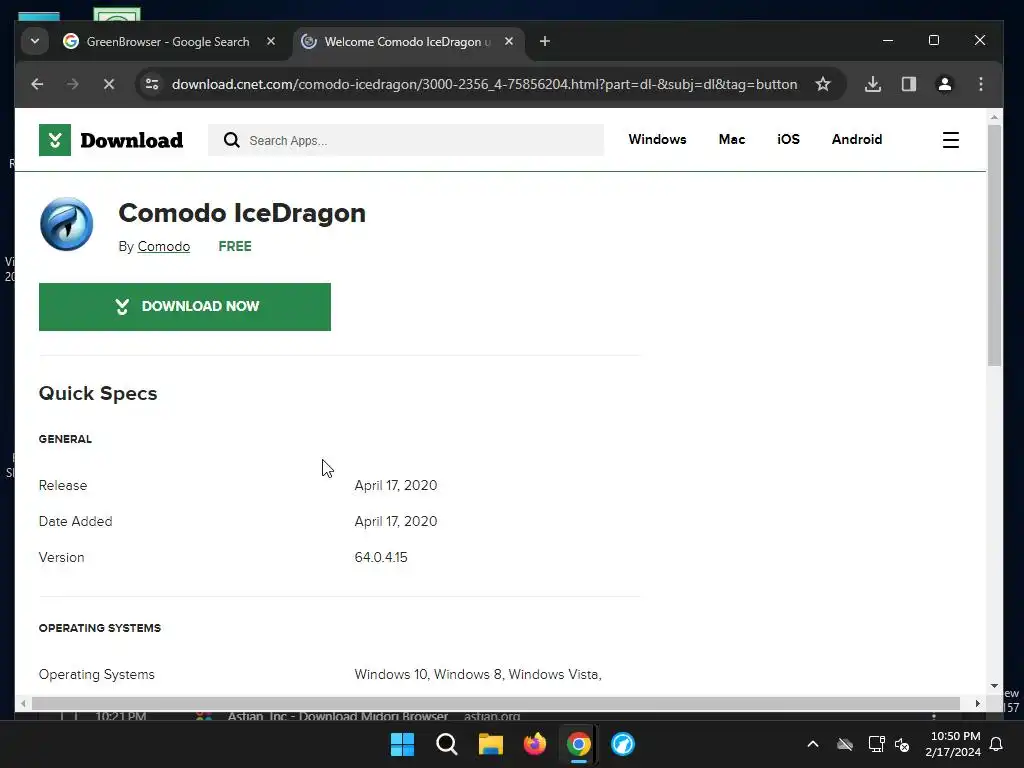1024x768 pixels.
Task: Switch to GreenBrowser - Google Search tab
Action: (x=168, y=42)
